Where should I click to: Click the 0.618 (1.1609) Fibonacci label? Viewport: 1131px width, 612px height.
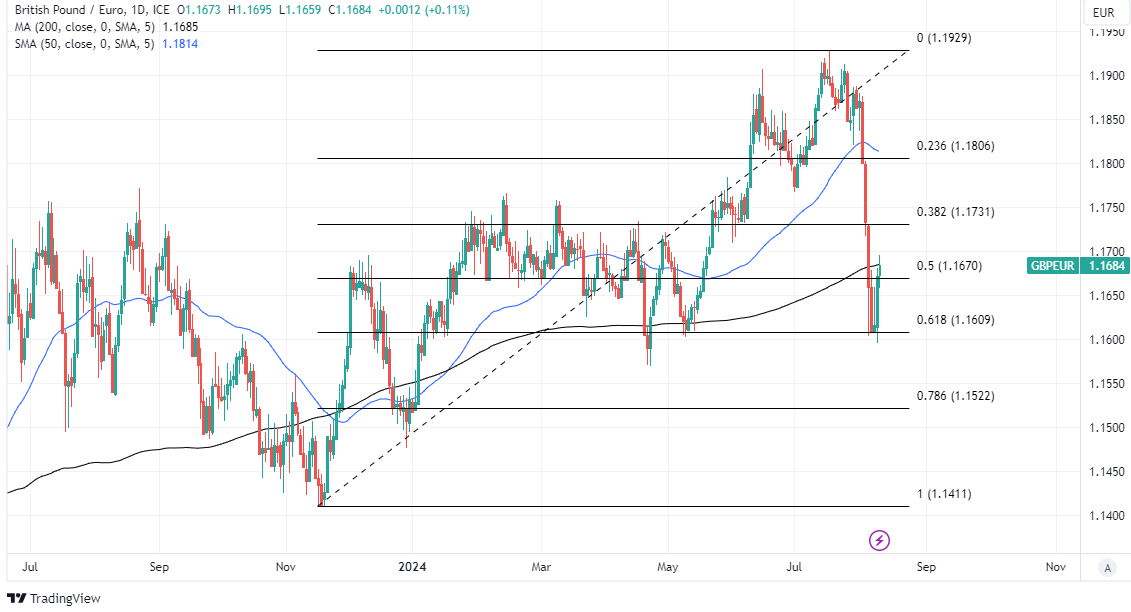tap(955, 320)
